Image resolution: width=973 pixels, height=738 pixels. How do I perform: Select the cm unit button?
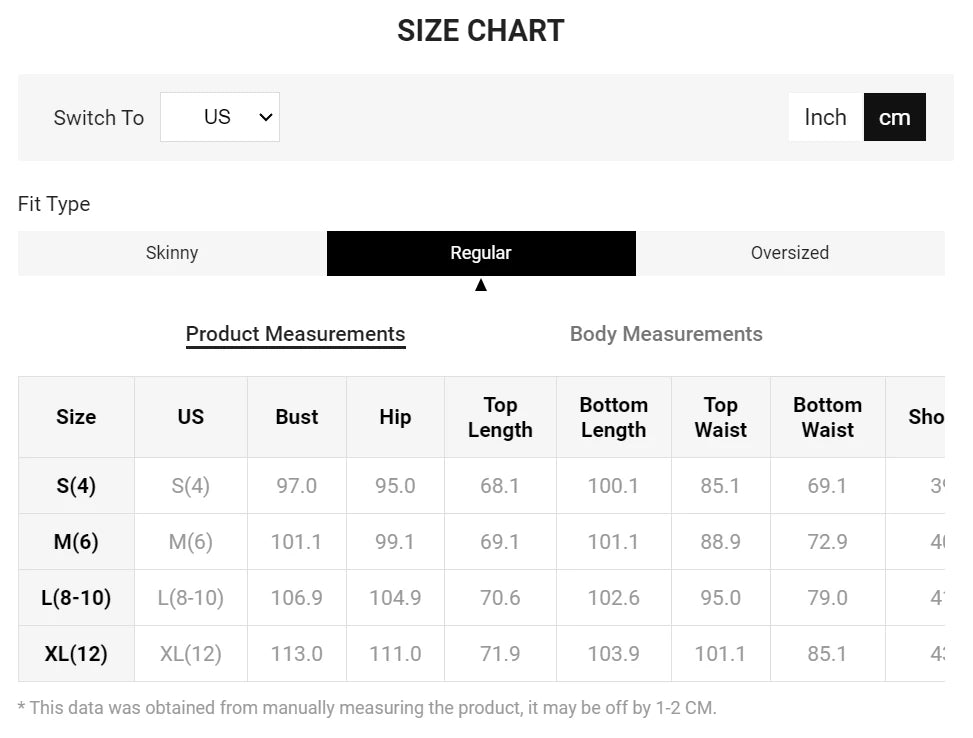[894, 117]
